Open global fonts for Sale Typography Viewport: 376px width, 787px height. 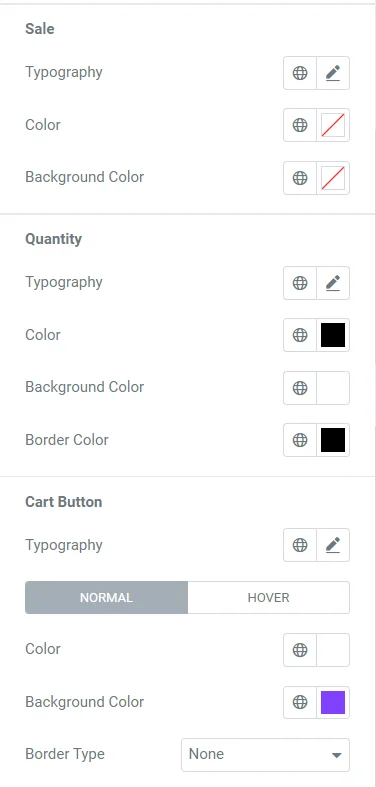[300, 73]
